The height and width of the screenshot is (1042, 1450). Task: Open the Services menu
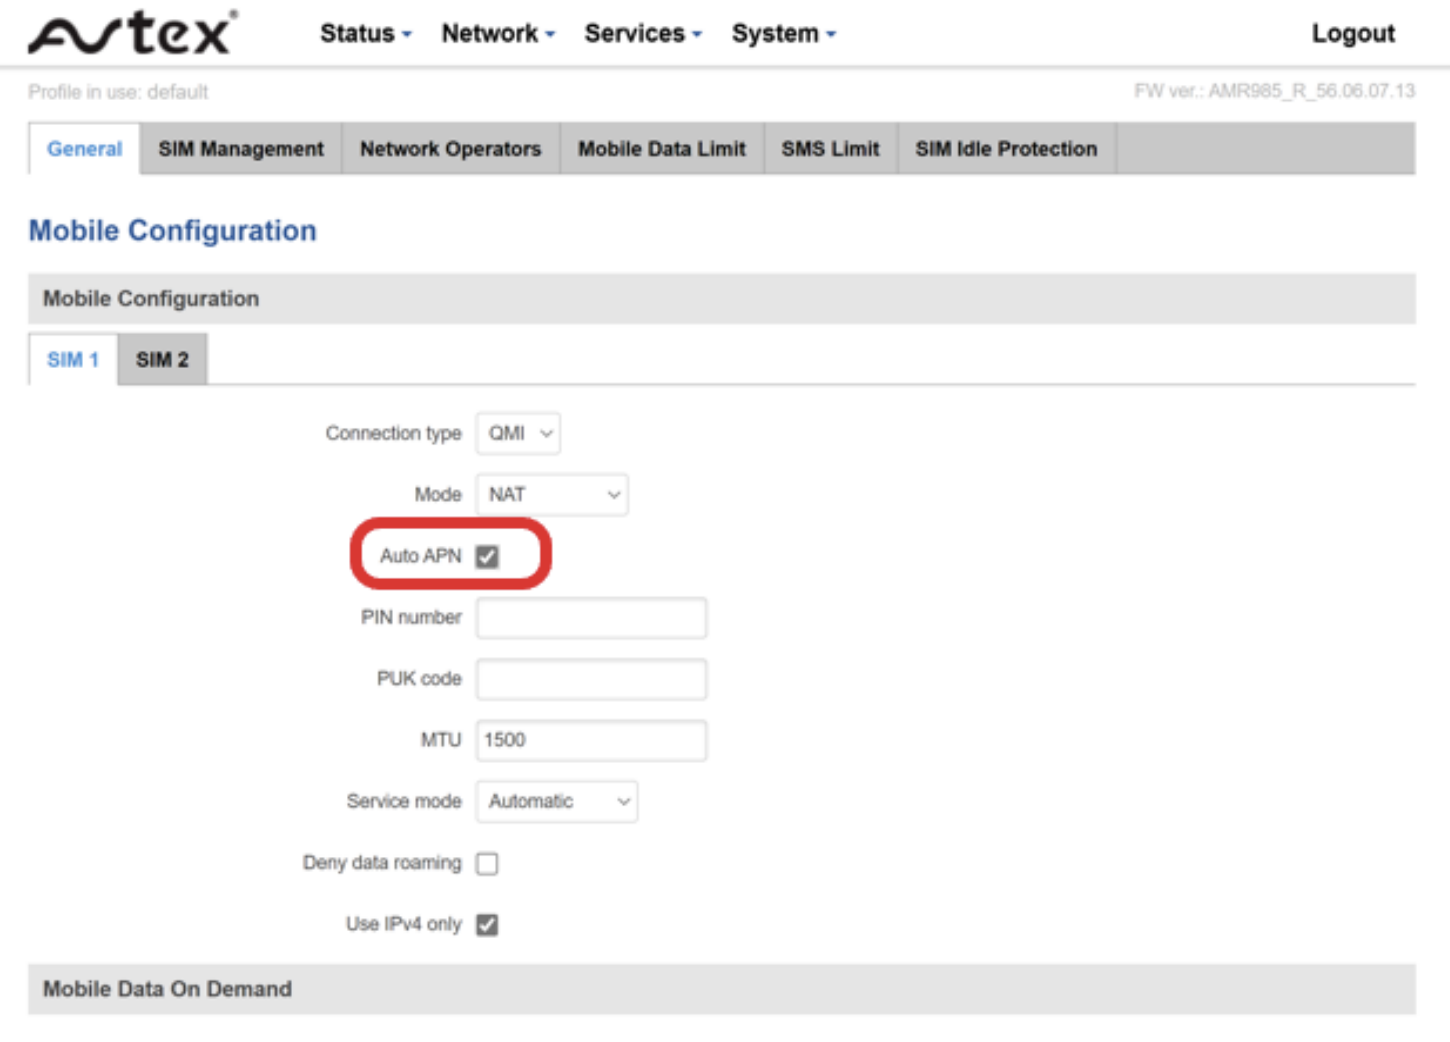point(643,34)
